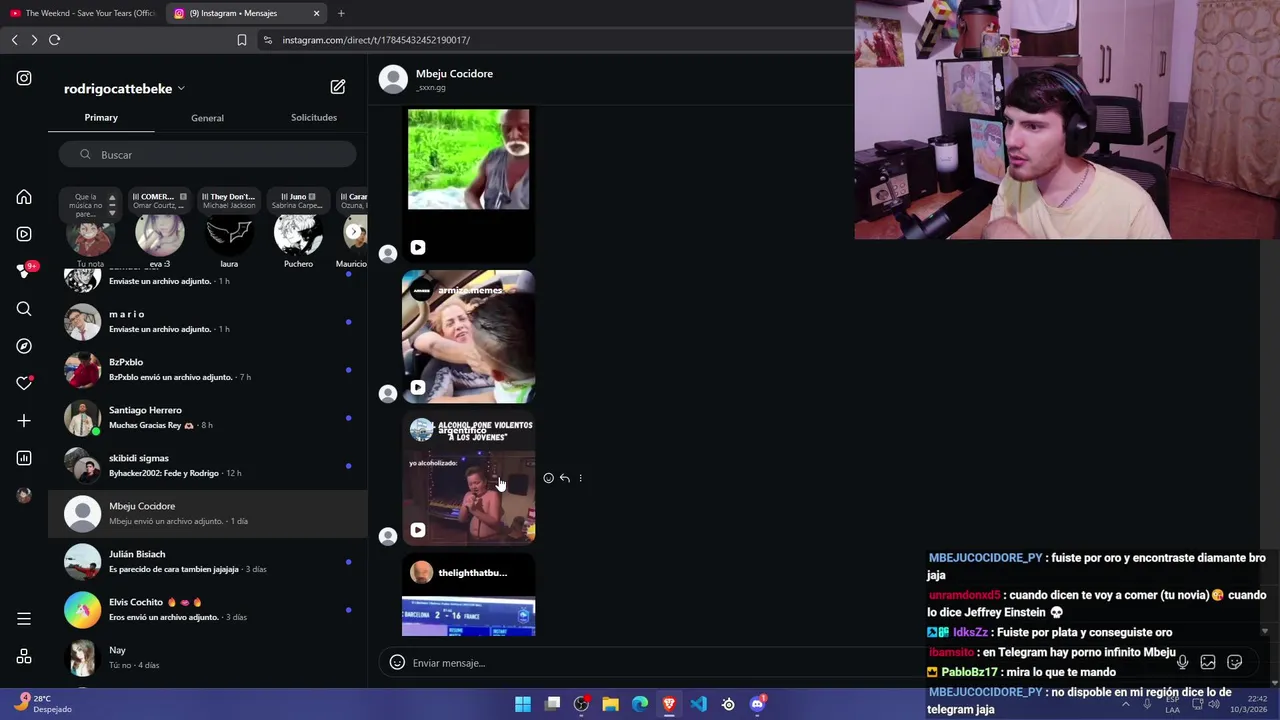Open profile avatar in sidebar

tap(24, 495)
